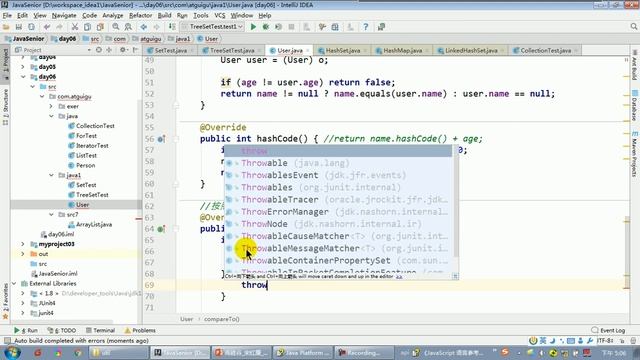Open the Problems tool window button
This screenshot has width=640, height=360.
[140, 330]
